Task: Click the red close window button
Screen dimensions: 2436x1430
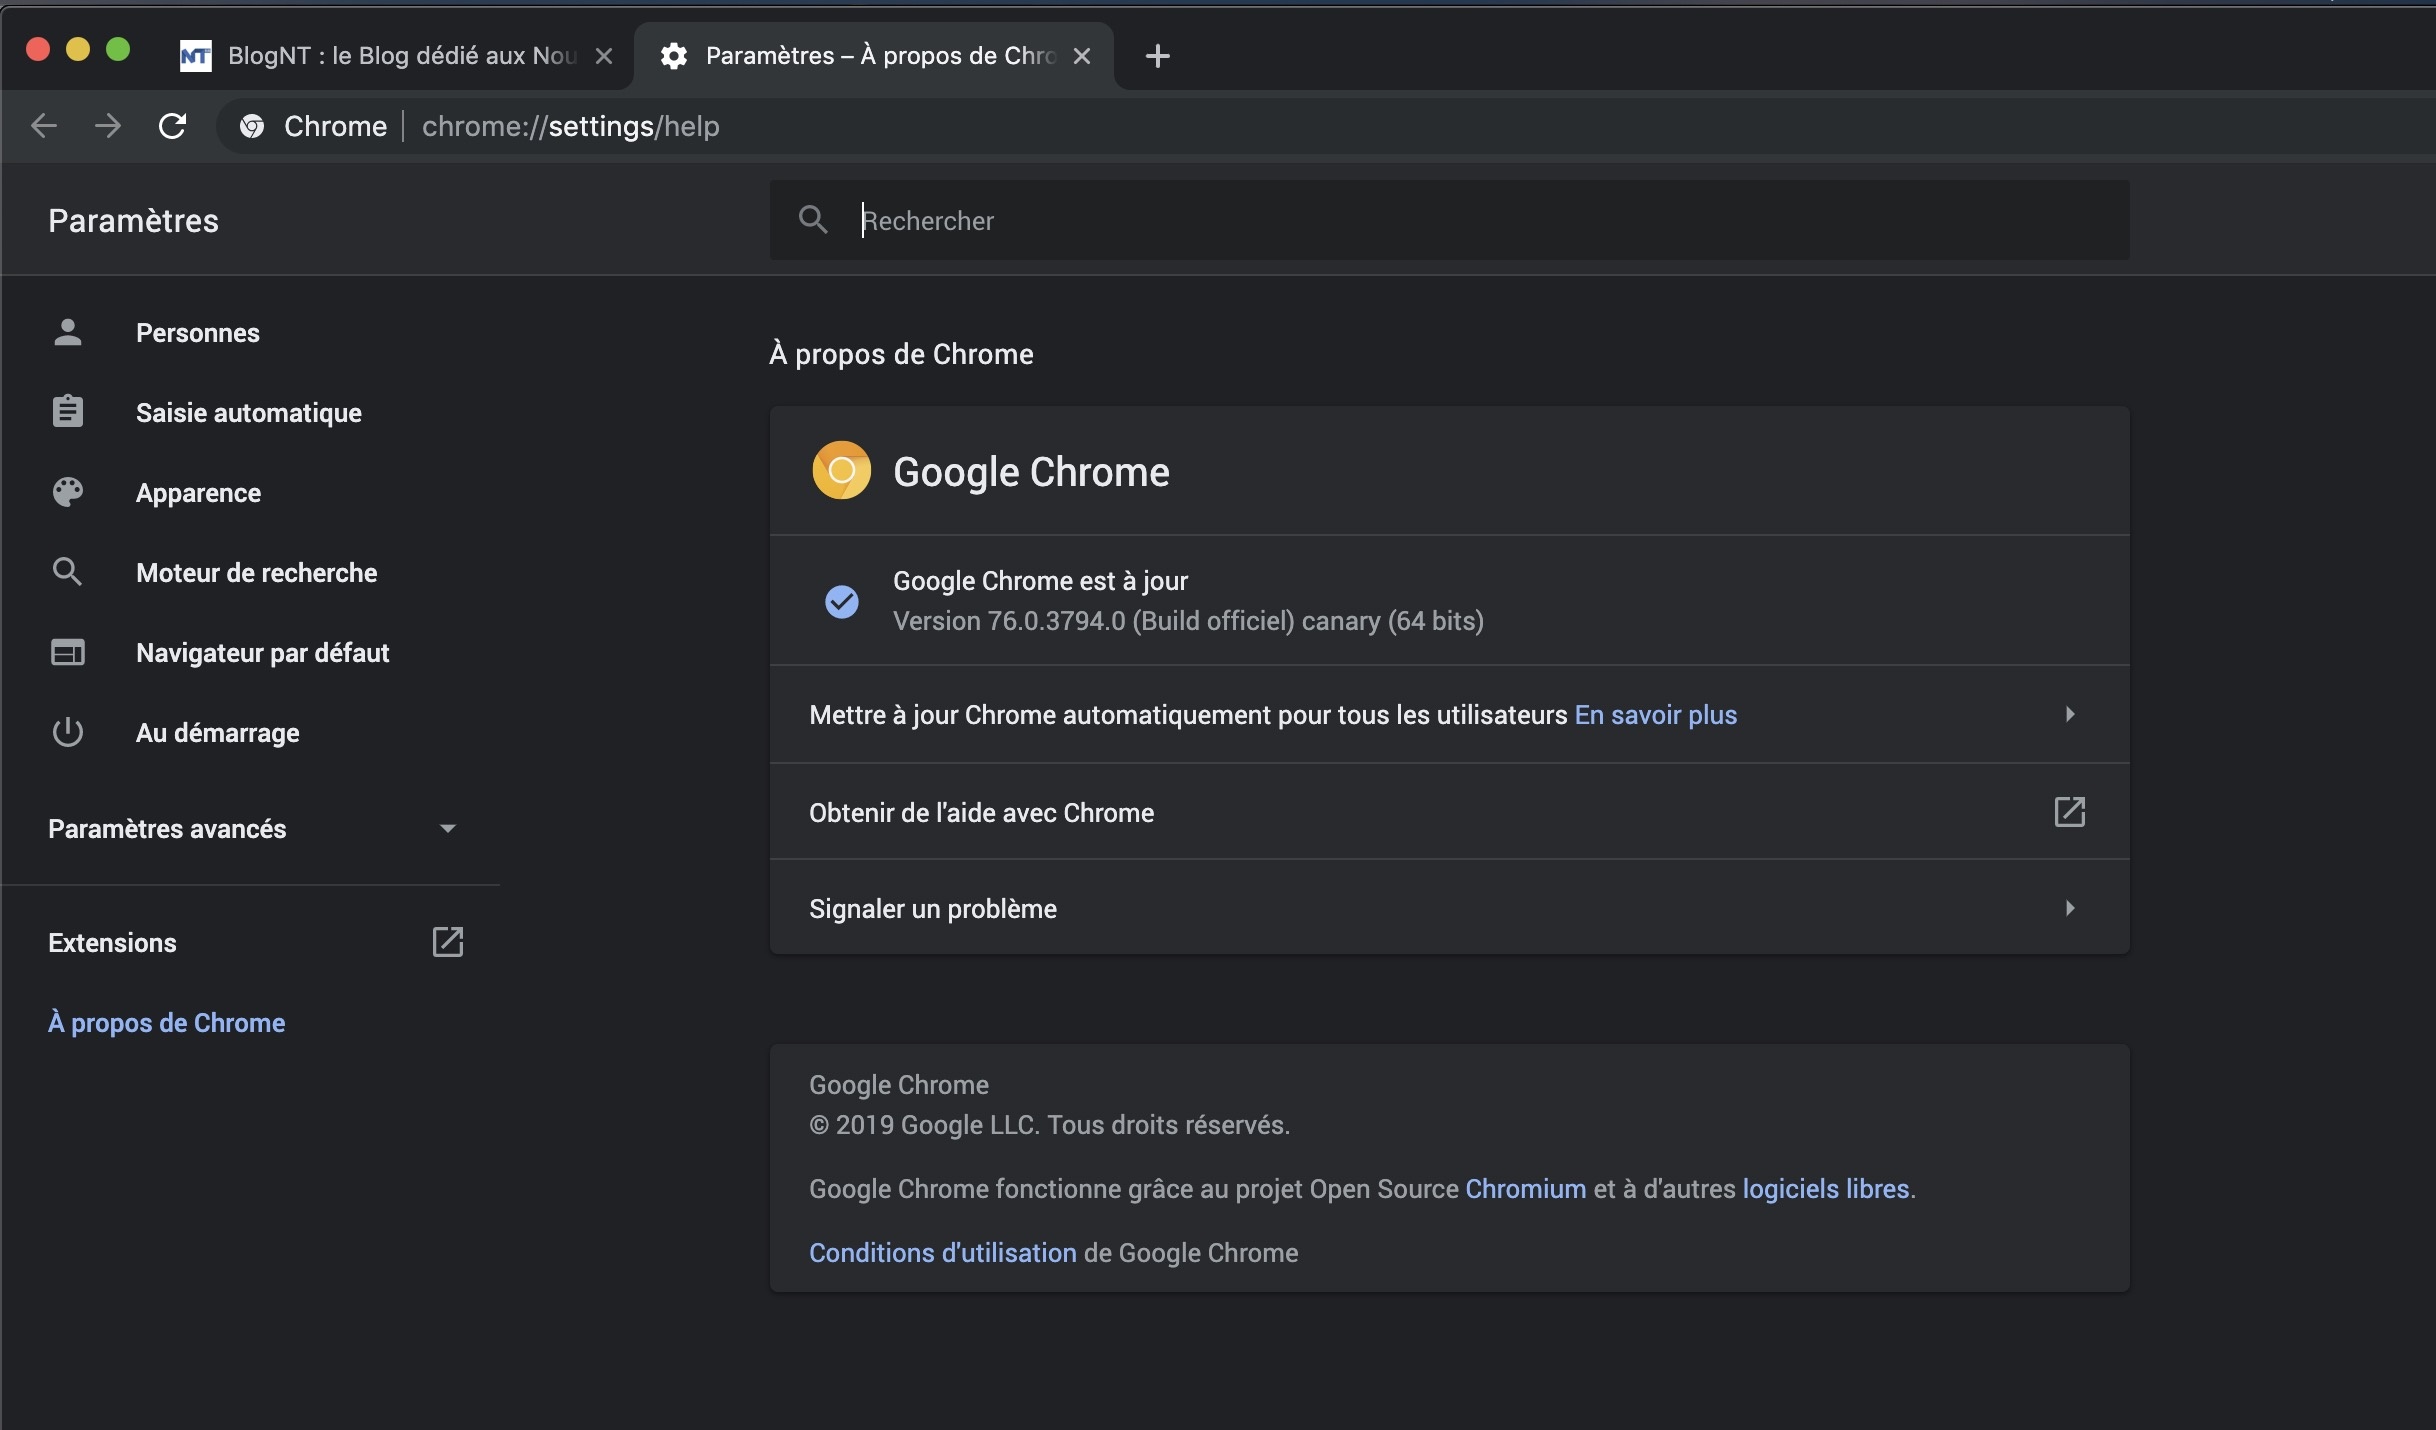Action: pyautogui.click(x=38, y=50)
